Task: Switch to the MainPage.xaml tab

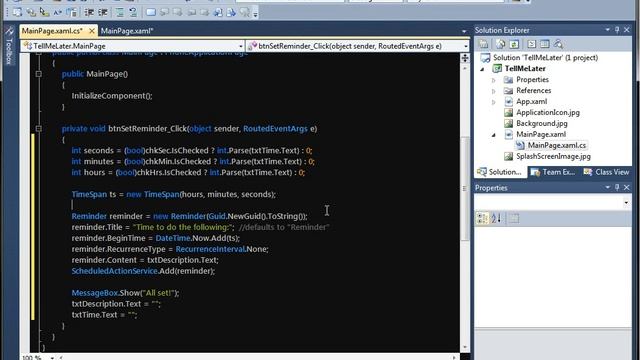Action: (x=127, y=31)
